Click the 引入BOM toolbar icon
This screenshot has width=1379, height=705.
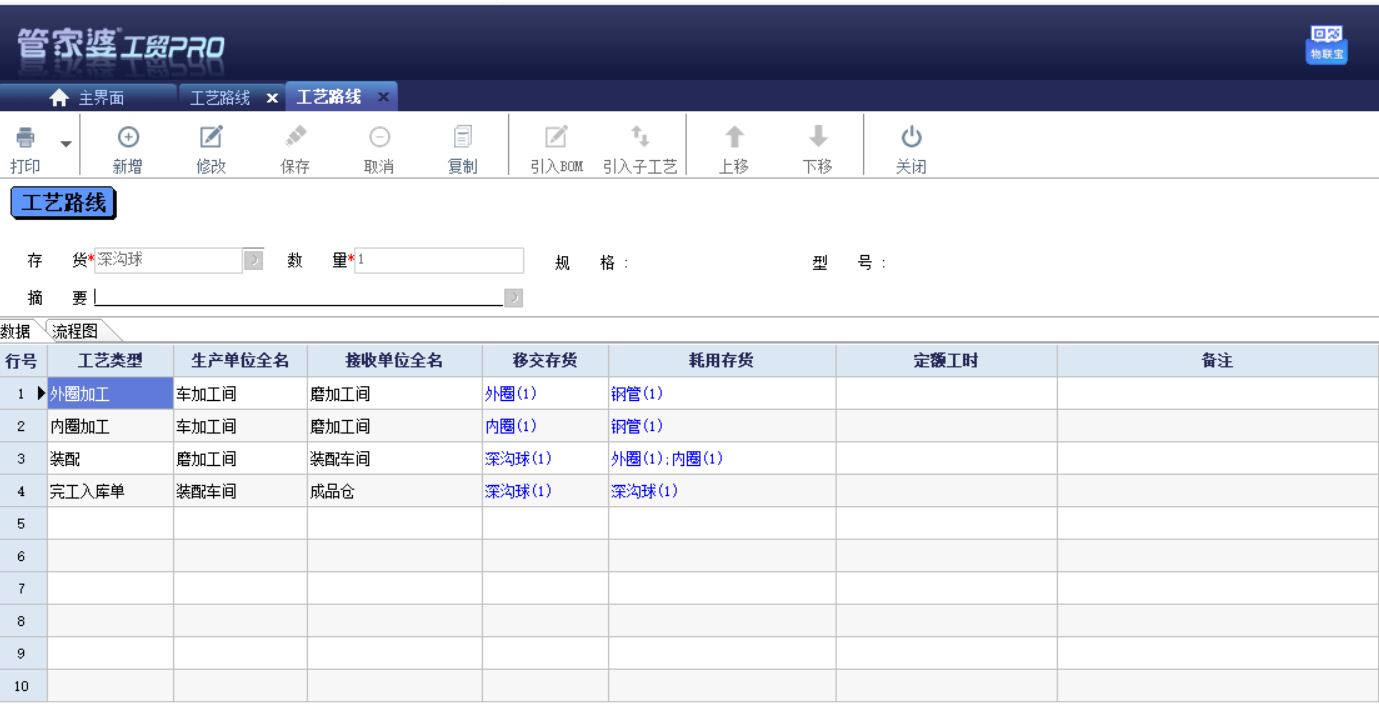(x=556, y=138)
